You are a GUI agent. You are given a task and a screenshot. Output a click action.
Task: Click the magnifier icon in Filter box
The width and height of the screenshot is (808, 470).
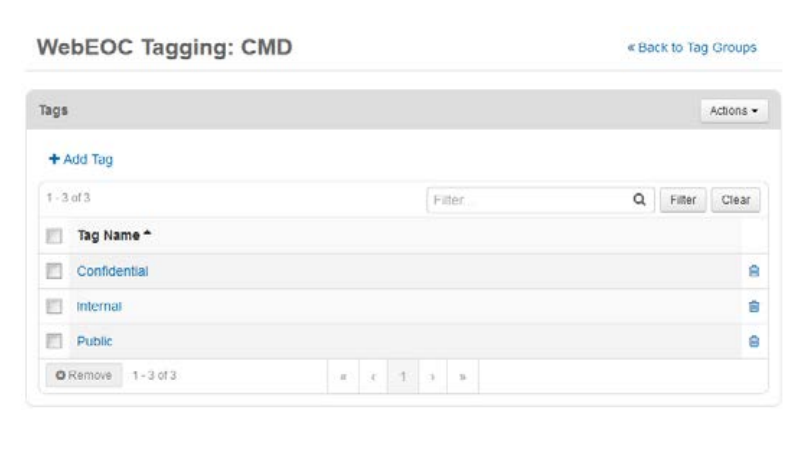[x=640, y=200]
